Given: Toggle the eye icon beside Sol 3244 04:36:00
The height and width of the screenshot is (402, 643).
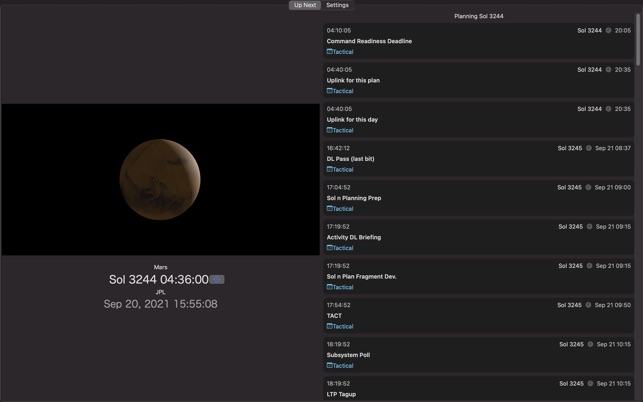Looking at the screenshot, I should 217,279.
